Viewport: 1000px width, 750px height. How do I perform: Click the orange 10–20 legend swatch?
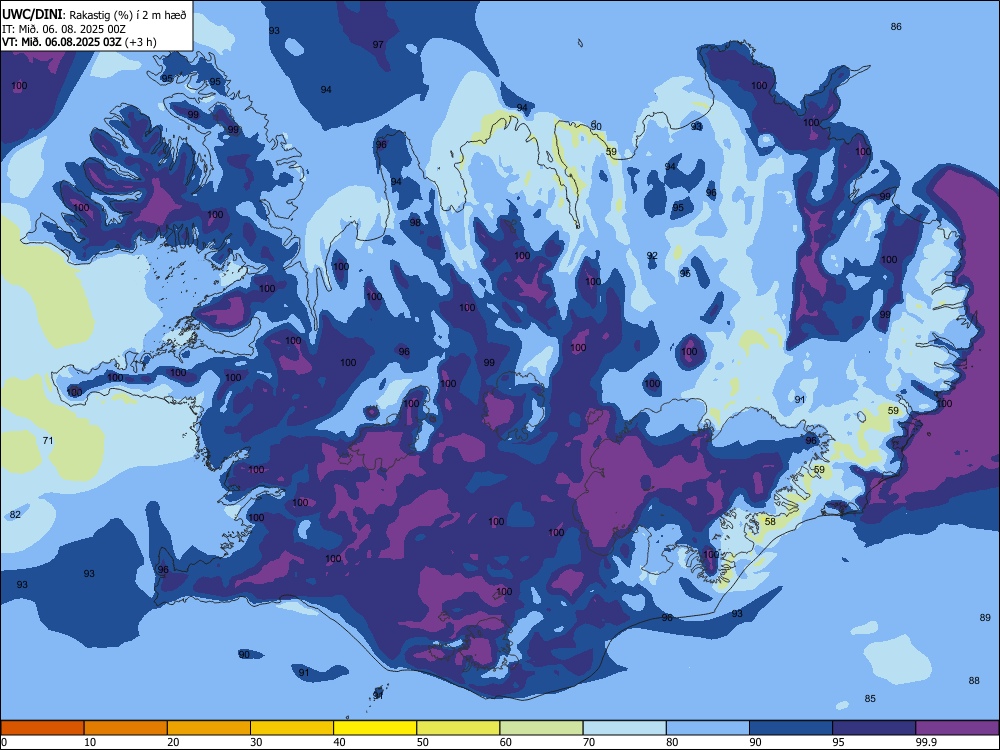126,728
